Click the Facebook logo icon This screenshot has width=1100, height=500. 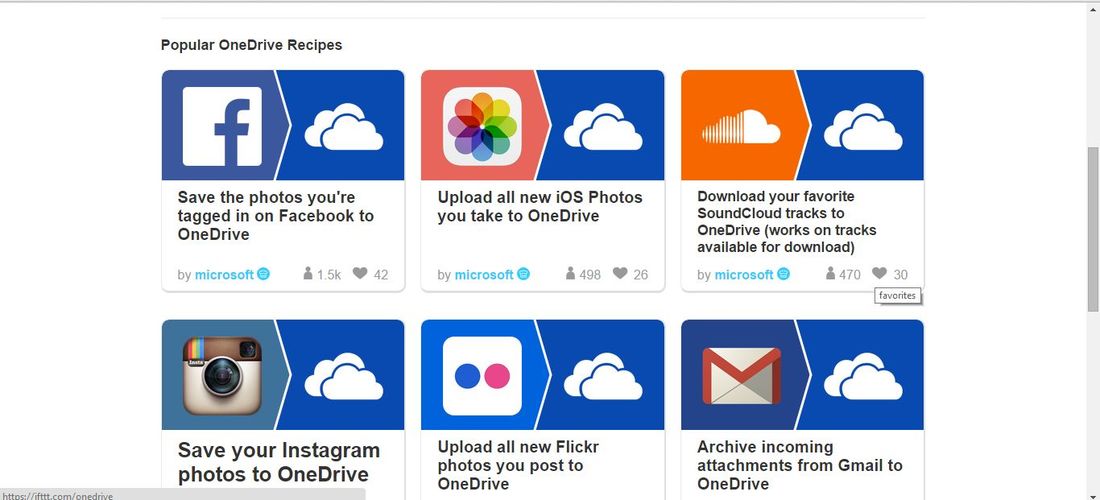pyautogui.click(x=222, y=126)
